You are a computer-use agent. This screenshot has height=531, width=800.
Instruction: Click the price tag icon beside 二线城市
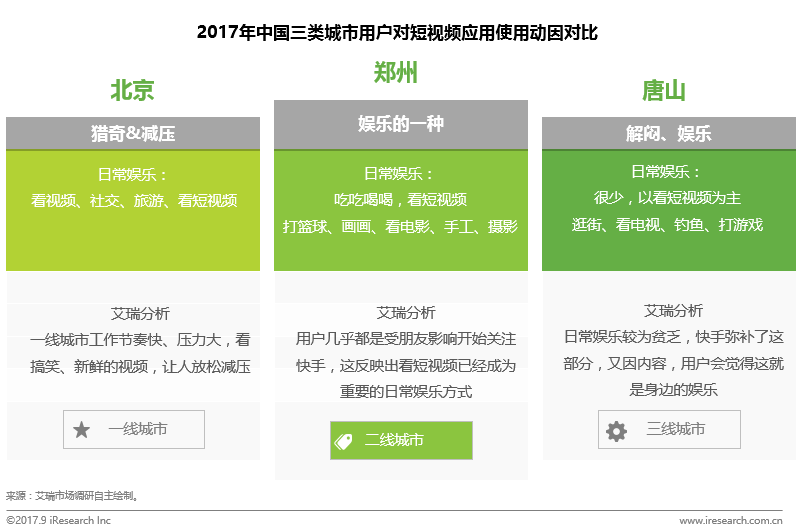[x=343, y=441]
